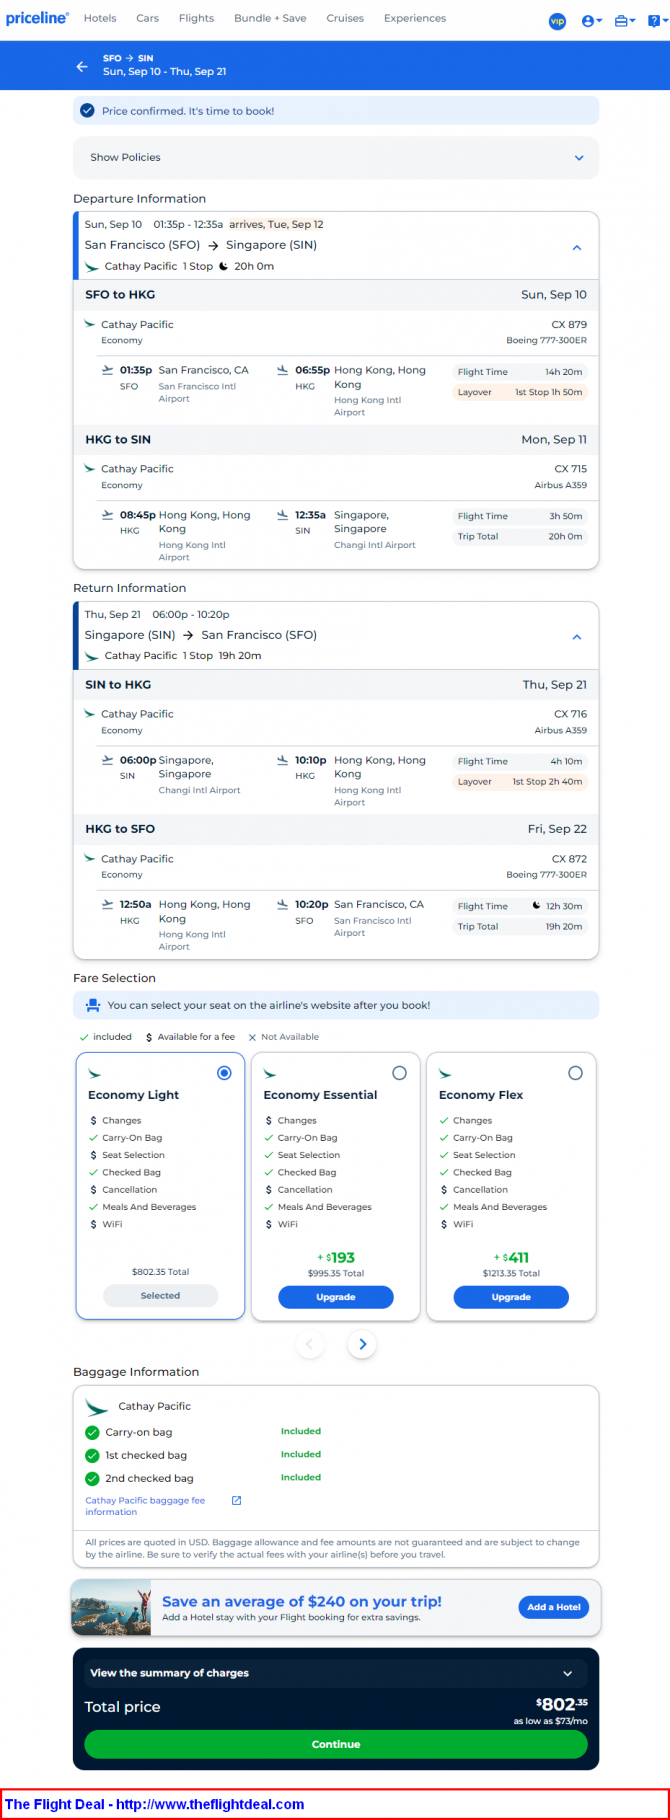Viewport: 670px width, 1820px height.
Task: Click the Carry-on bag green check icon
Action: [92, 1433]
